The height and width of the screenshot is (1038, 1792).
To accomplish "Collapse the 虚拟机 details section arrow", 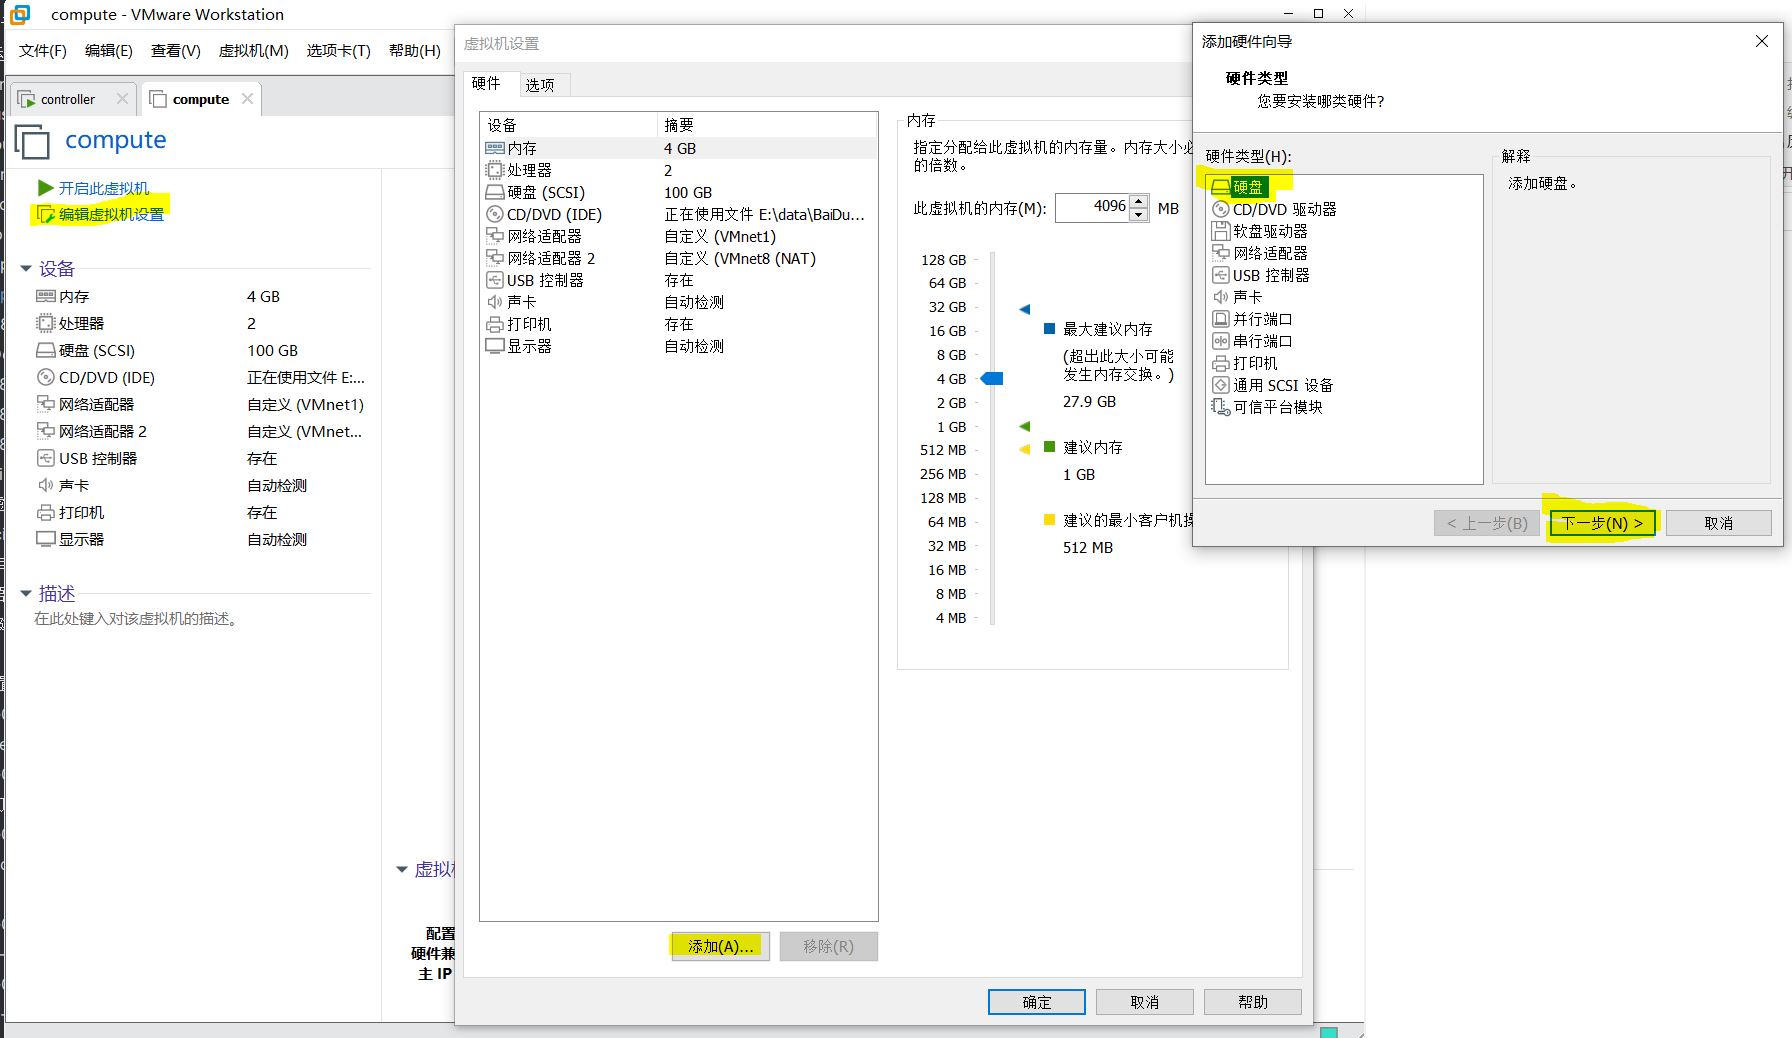I will point(402,870).
